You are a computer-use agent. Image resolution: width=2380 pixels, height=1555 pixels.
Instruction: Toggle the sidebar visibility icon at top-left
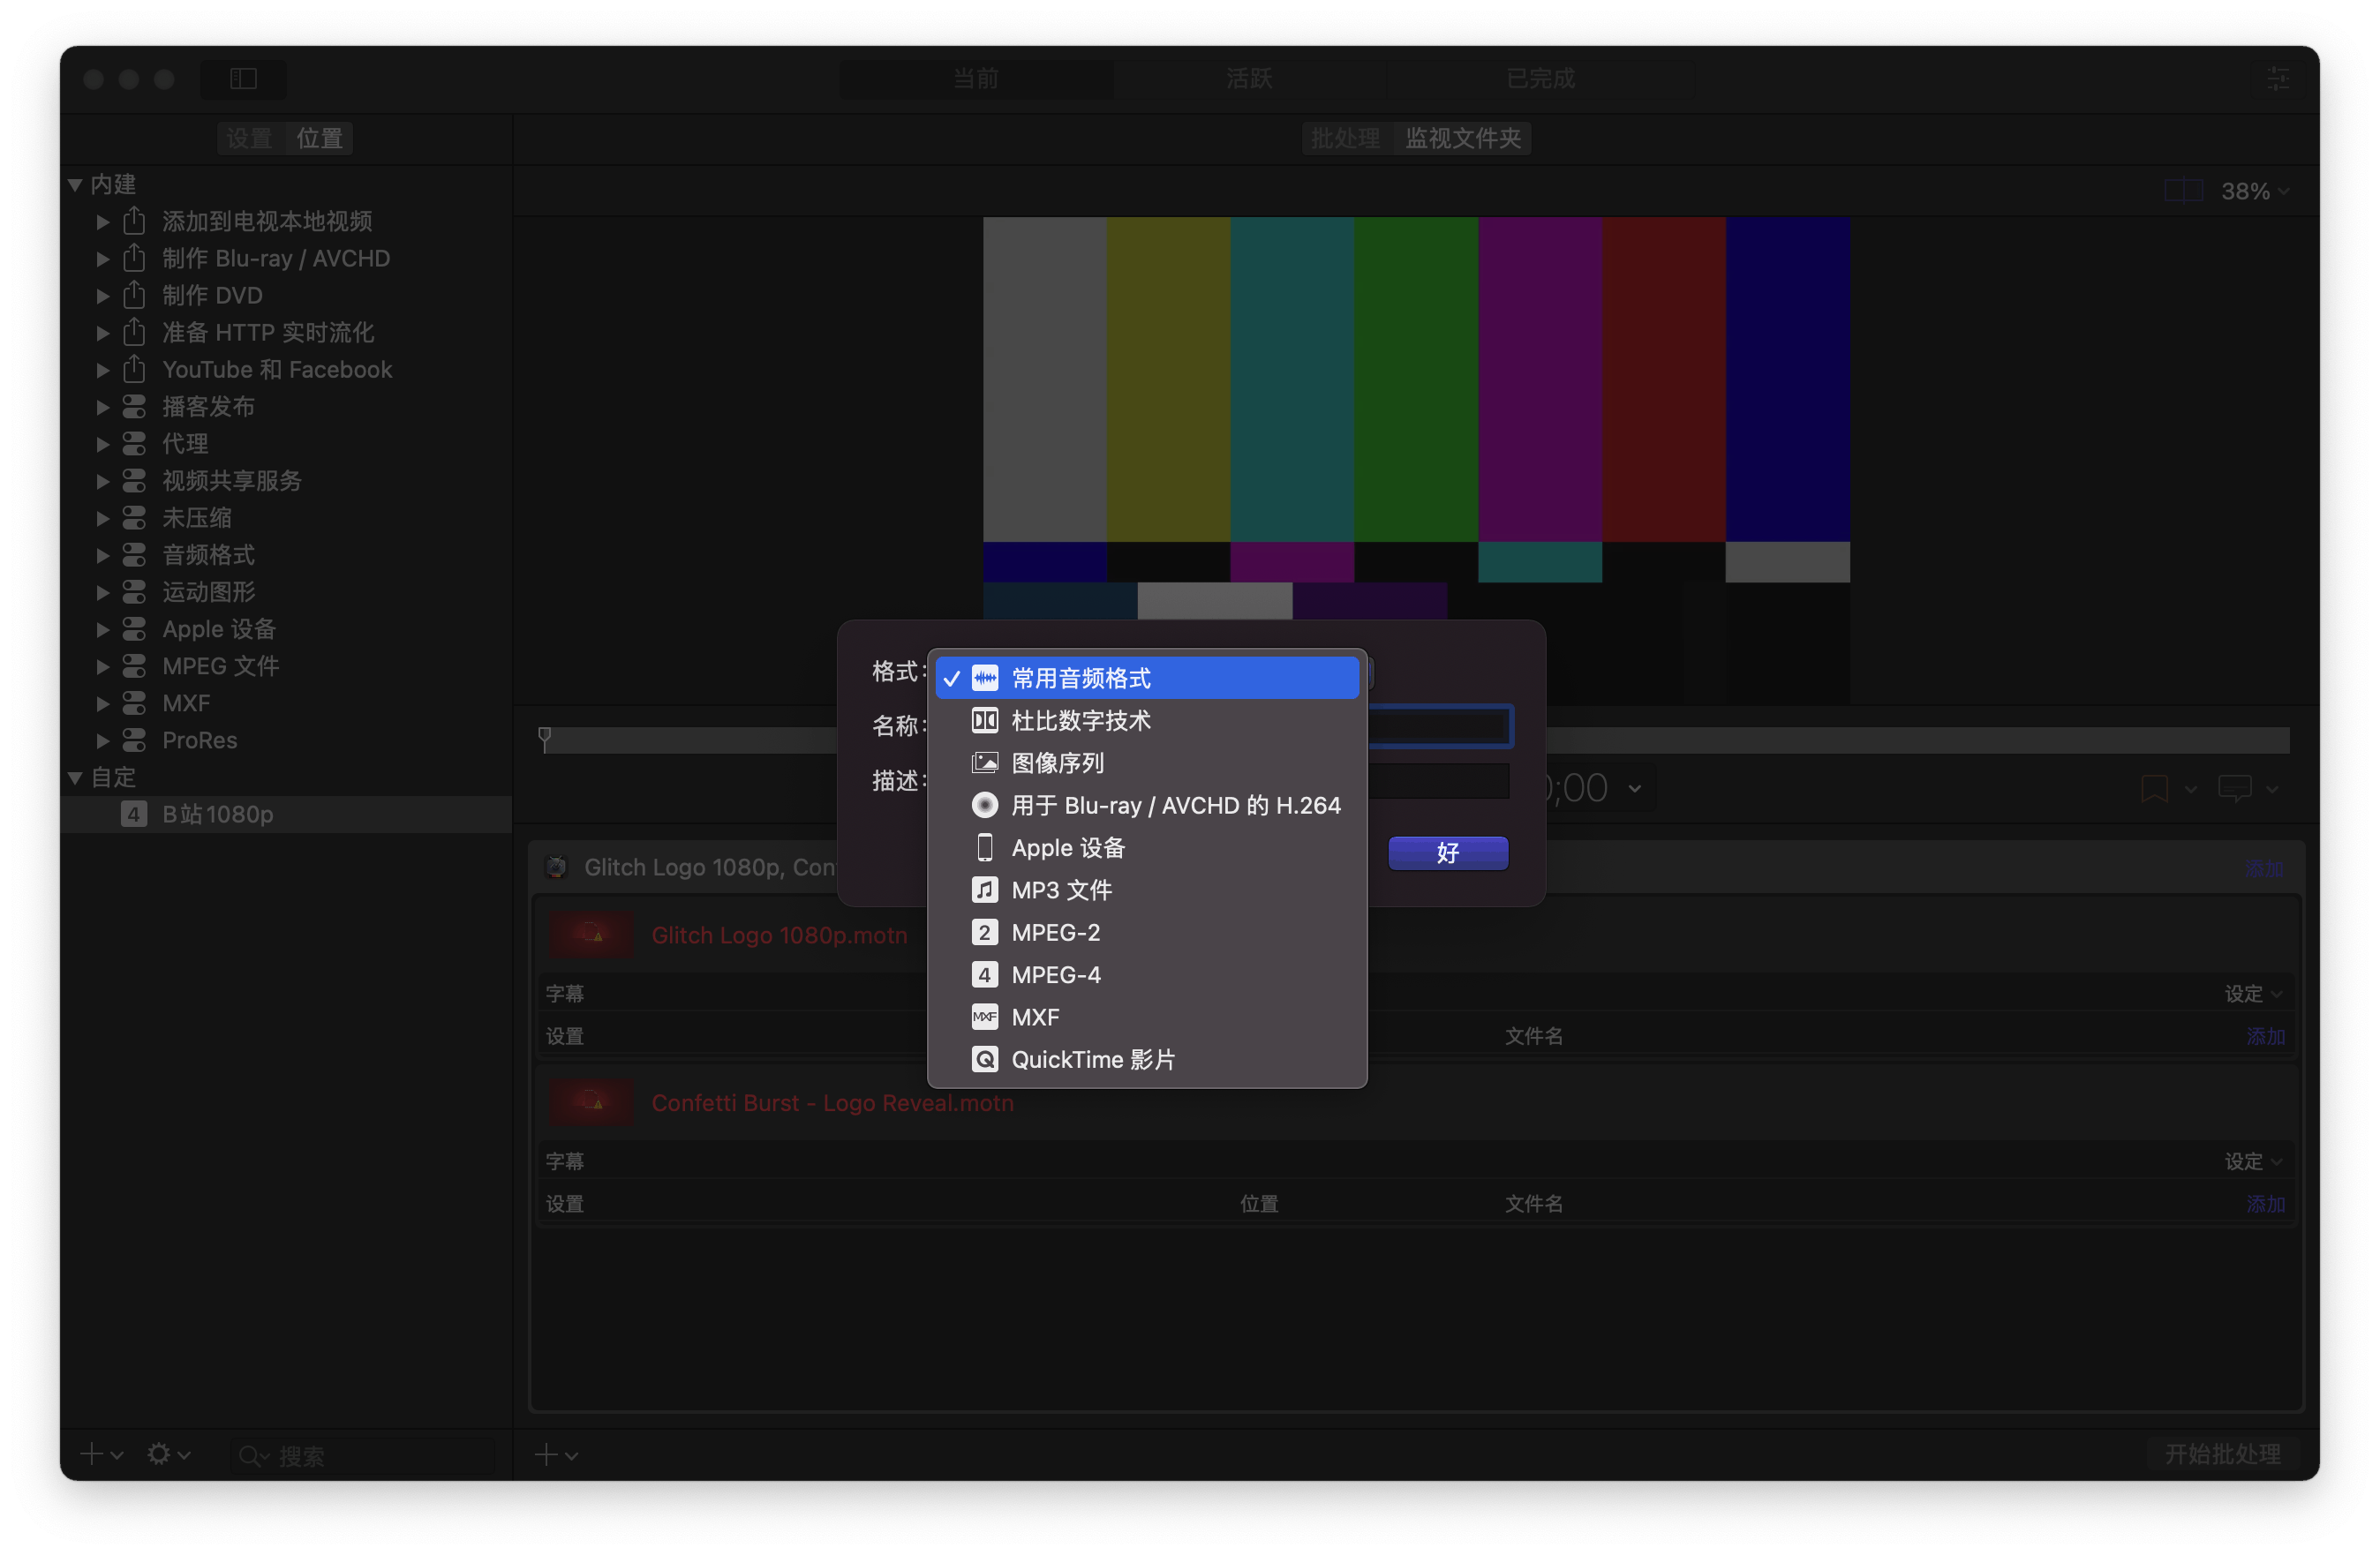[243, 79]
